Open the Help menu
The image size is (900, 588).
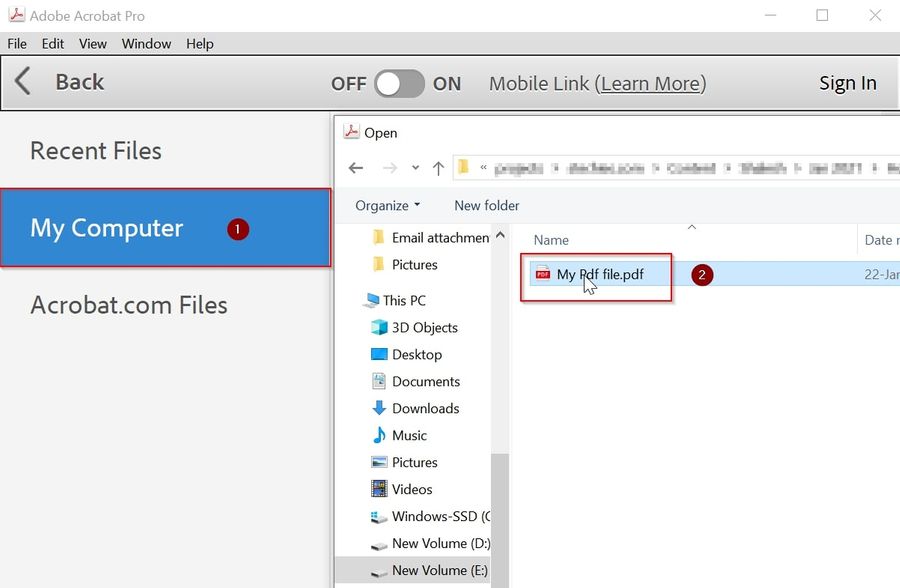coord(199,44)
